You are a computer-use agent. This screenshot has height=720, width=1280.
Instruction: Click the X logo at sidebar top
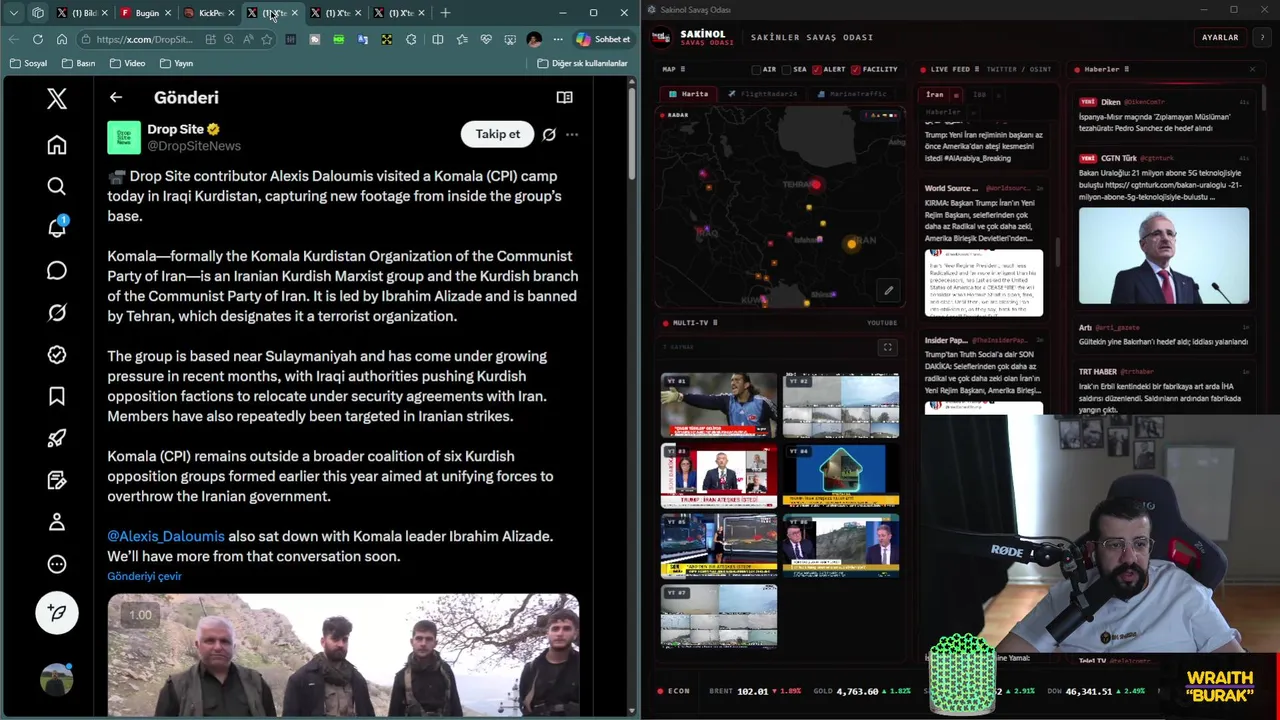[x=57, y=97]
